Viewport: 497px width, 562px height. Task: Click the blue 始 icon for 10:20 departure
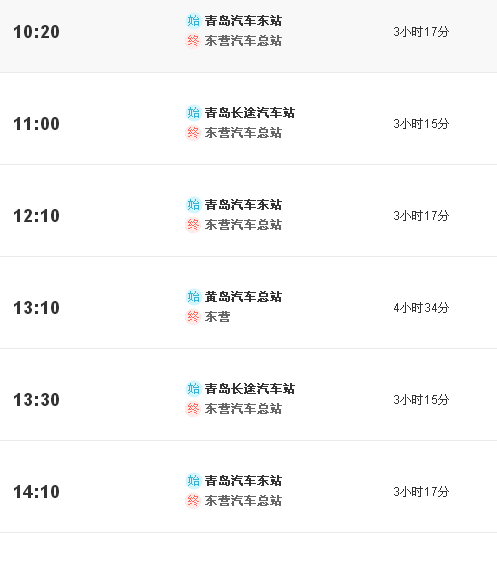point(193,21)
